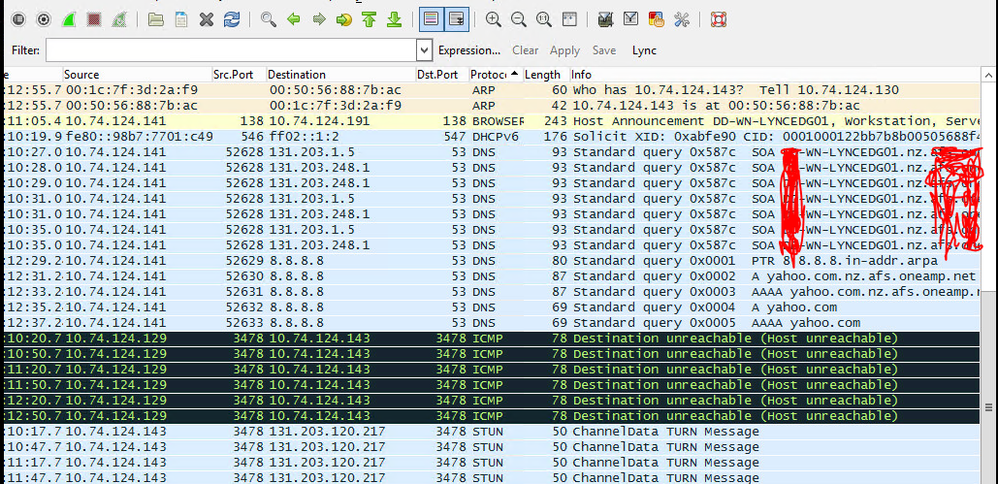The image size is (998, 484).
Task: Open a capture file (folder icon)
Action: 155,20
